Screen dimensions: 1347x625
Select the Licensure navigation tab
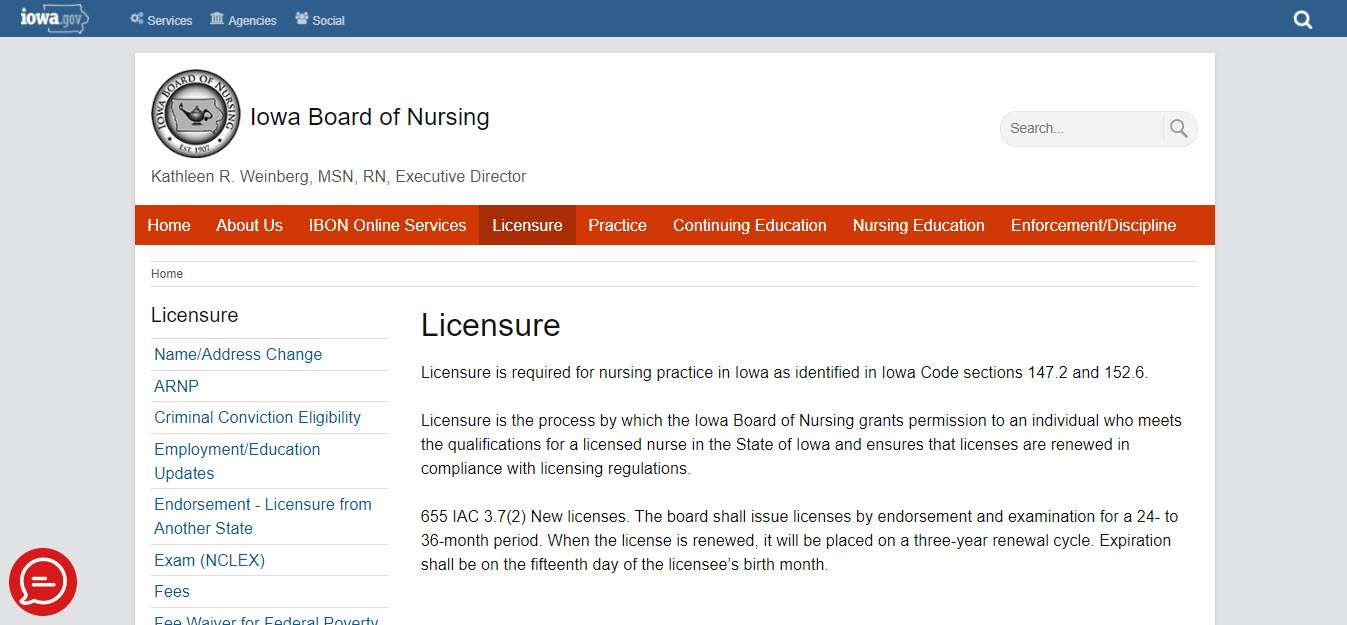527,225
